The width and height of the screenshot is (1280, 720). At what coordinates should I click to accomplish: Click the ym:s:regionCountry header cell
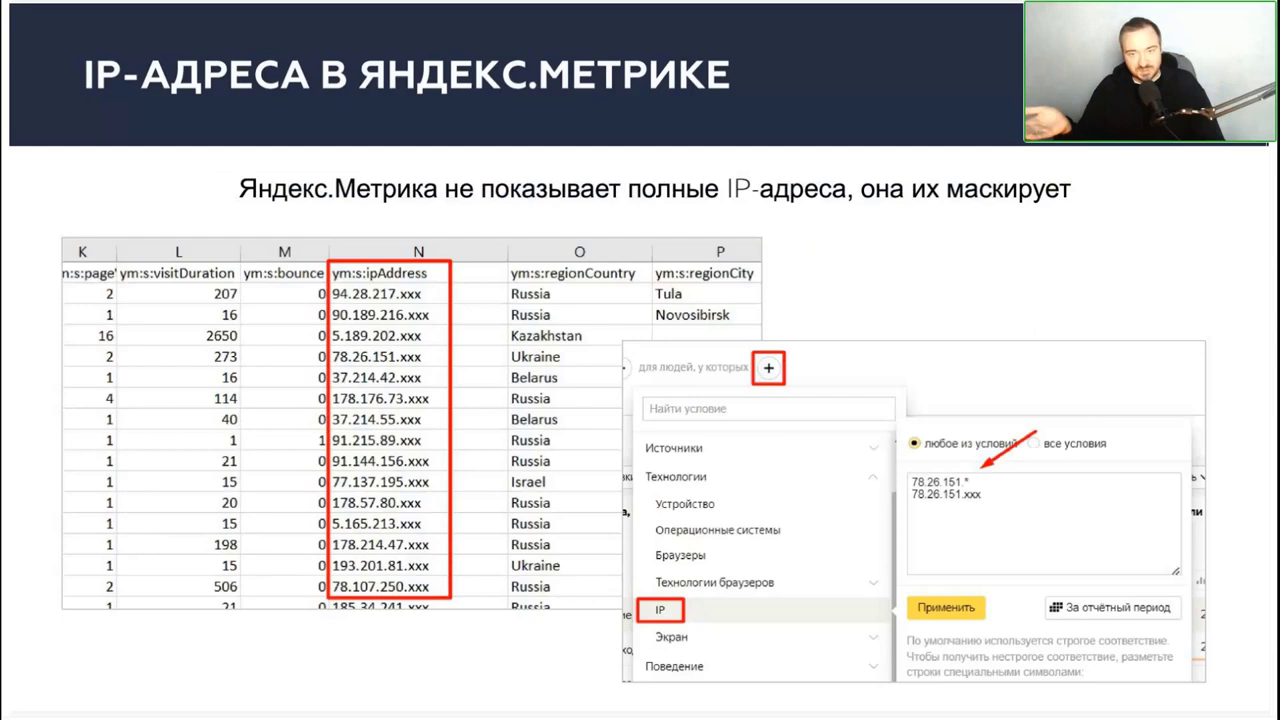pyautogui.click(x=579, y=273)
